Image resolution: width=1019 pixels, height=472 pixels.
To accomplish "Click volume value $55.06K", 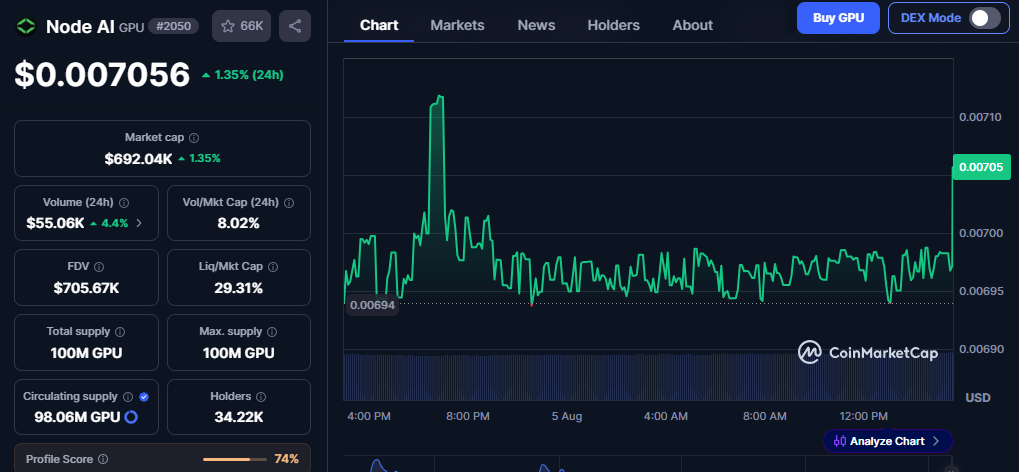I will click(x=55, y=223).
